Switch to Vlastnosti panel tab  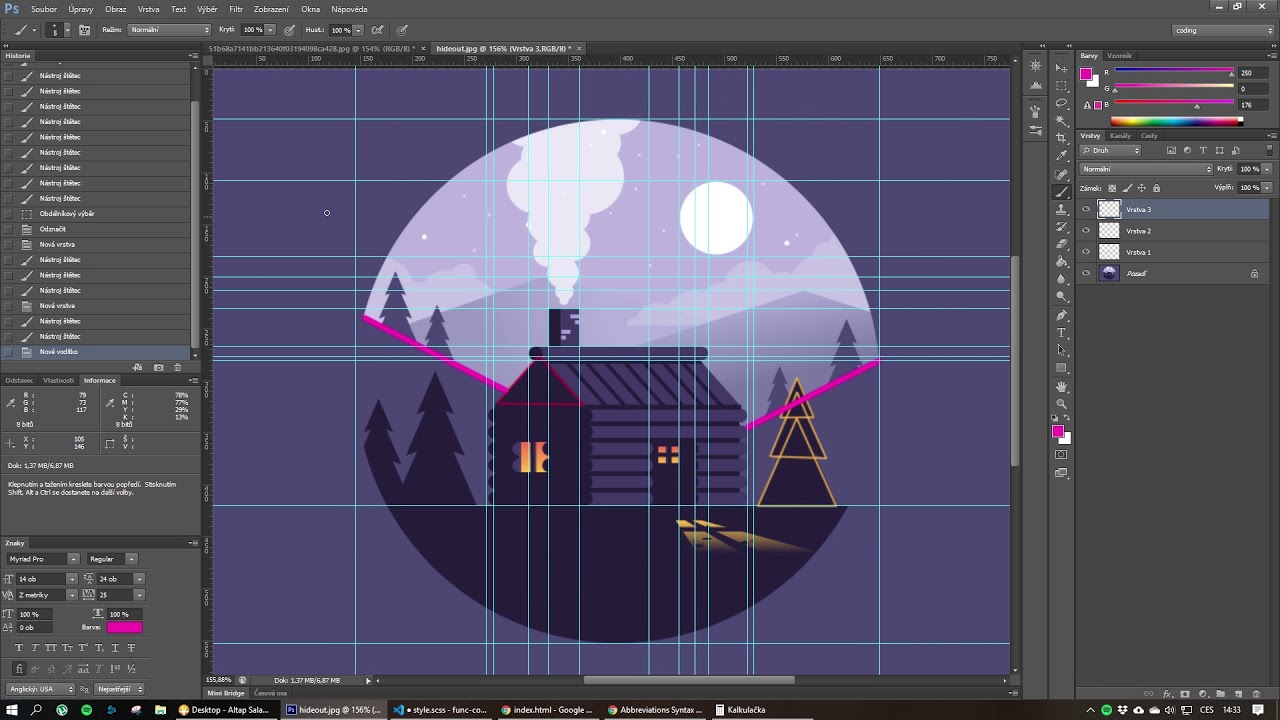pos(58,380)
